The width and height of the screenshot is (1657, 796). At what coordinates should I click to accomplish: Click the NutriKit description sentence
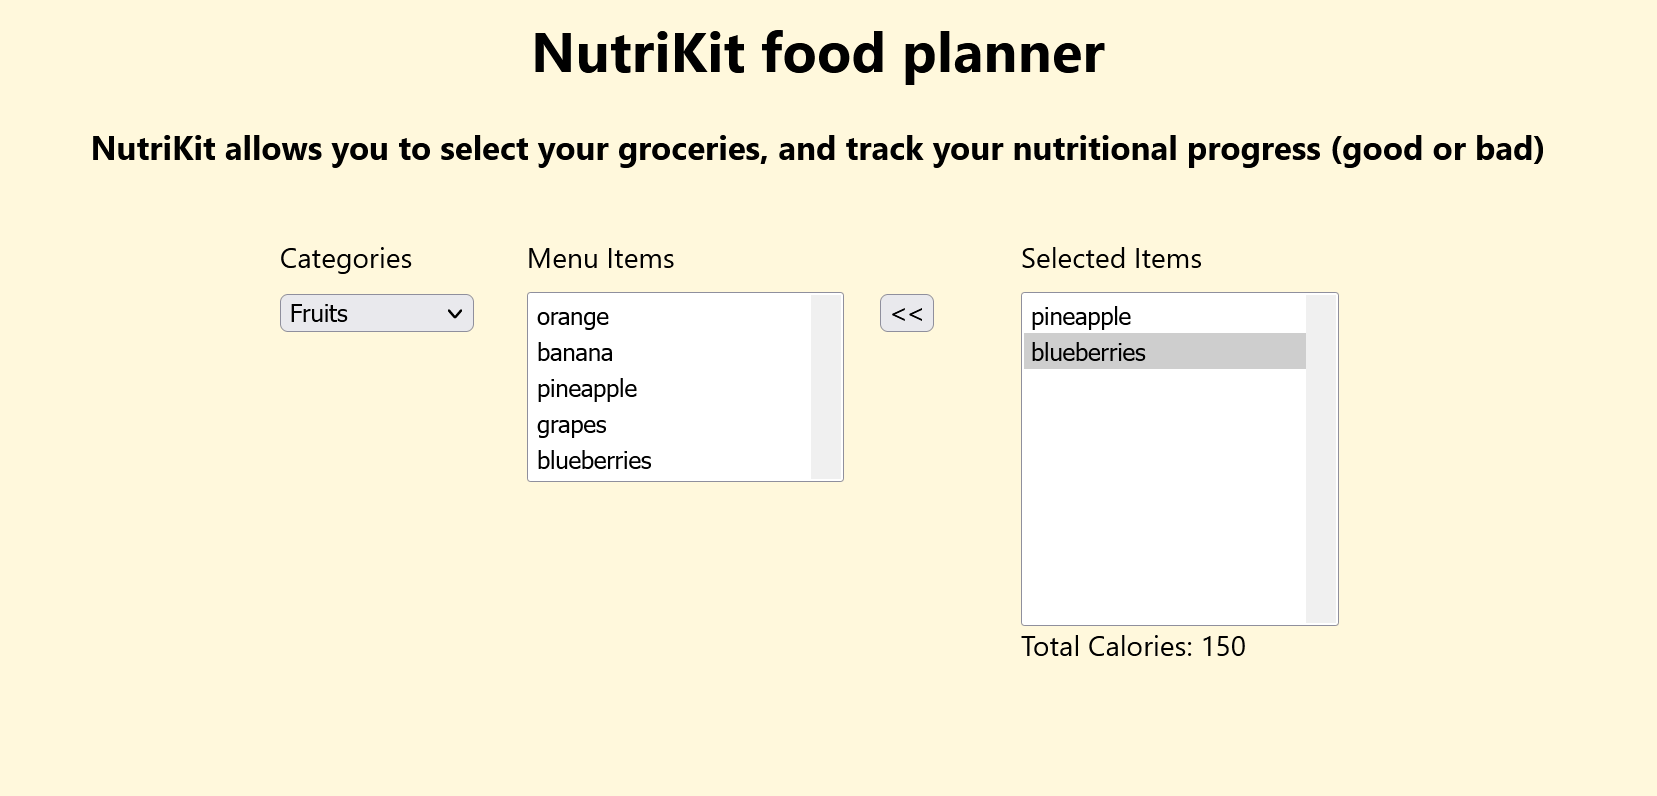click(817, 148)
